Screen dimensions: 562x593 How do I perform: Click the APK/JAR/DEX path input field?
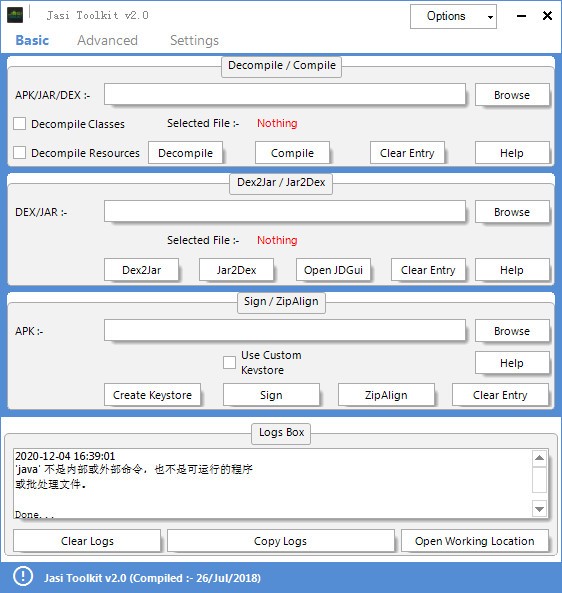tap(285, 94)
